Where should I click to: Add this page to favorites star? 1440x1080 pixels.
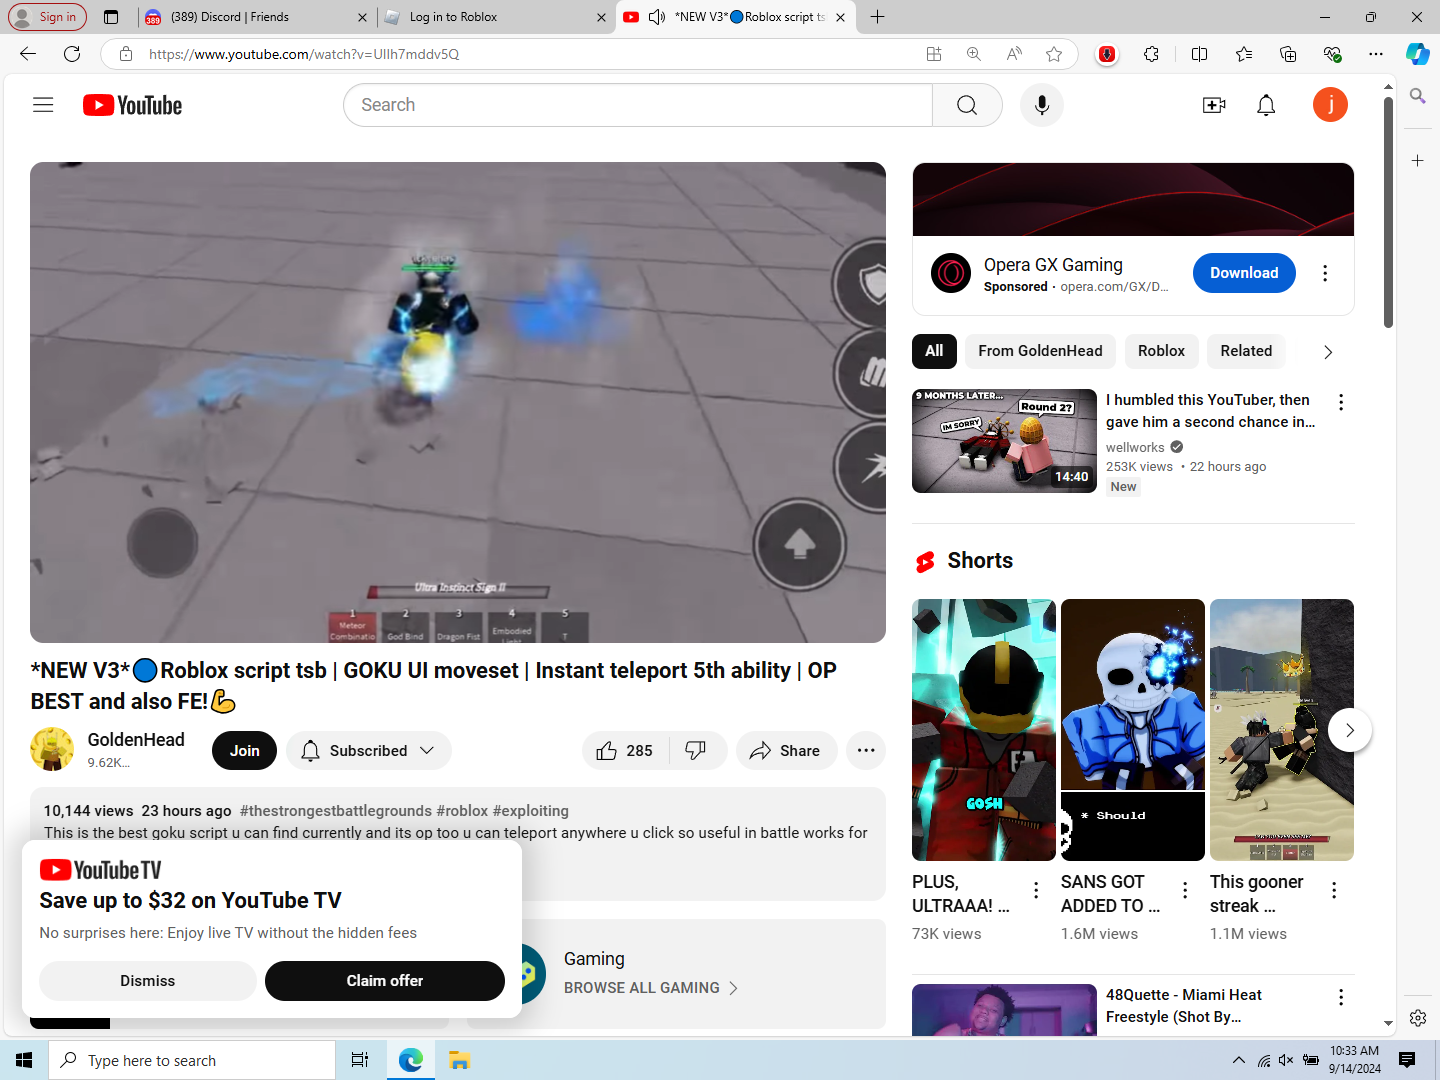coord(1054,54)
